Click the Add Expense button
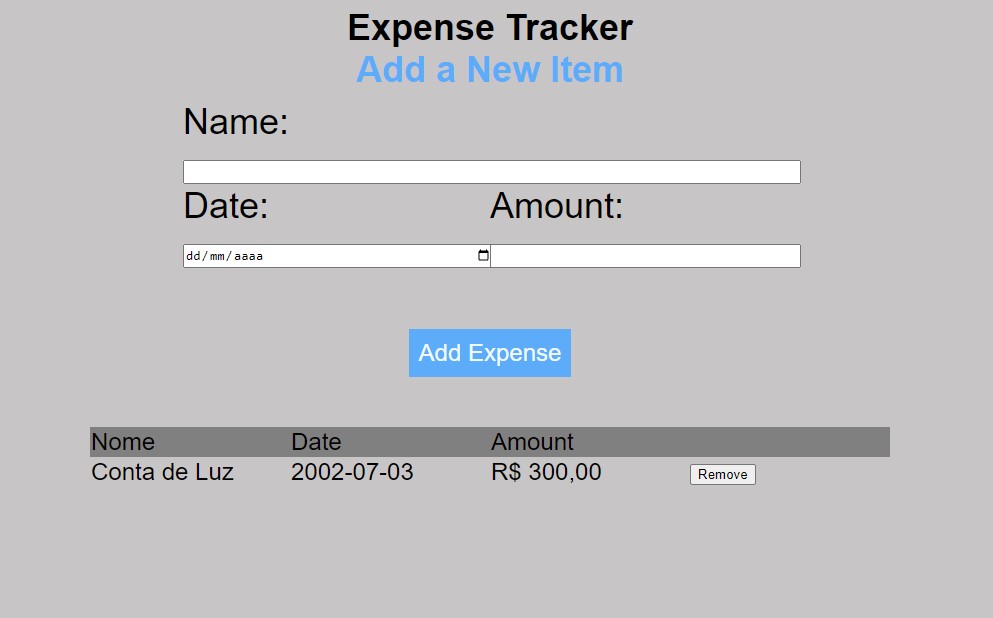993x618 pixels. coord(490,353)
